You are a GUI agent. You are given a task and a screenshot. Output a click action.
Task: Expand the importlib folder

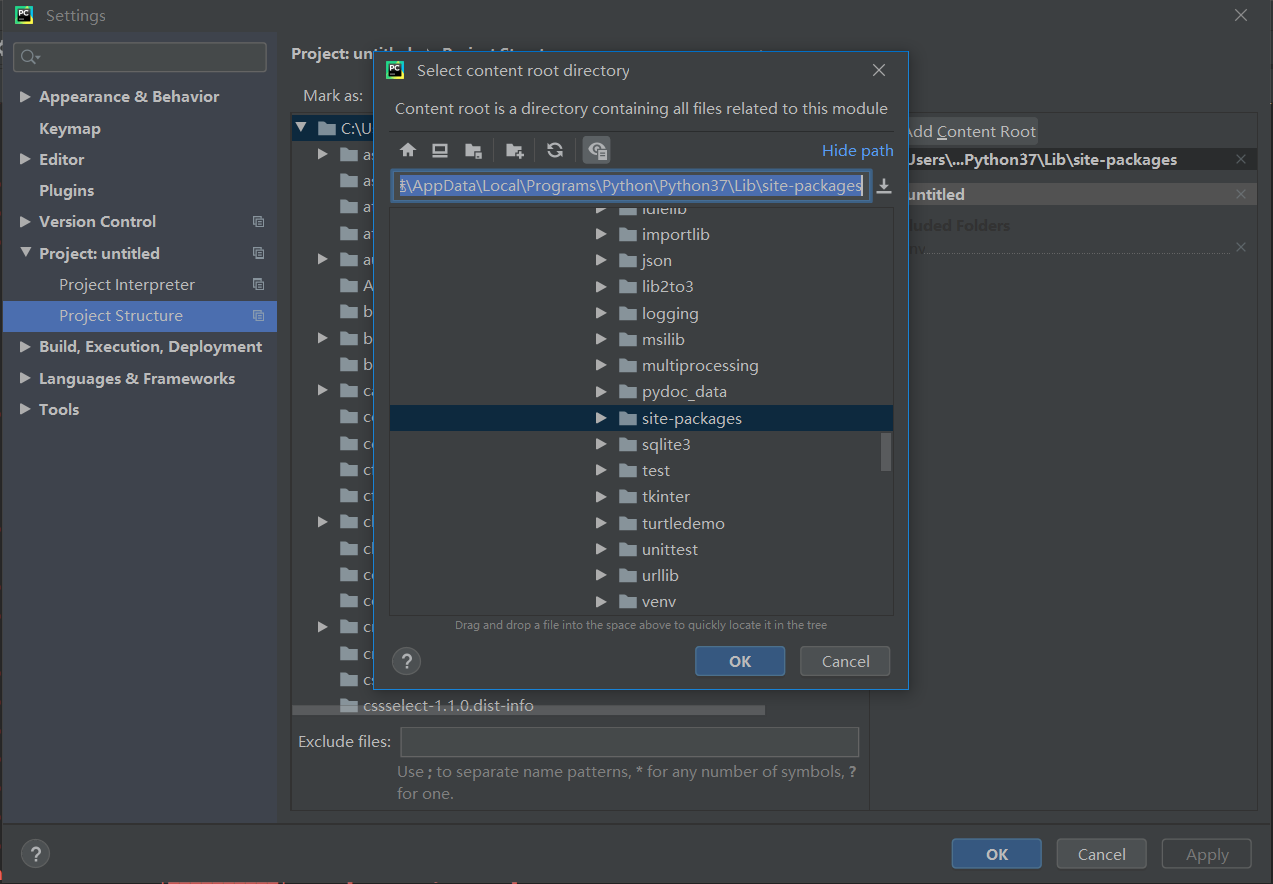point(601,234)
